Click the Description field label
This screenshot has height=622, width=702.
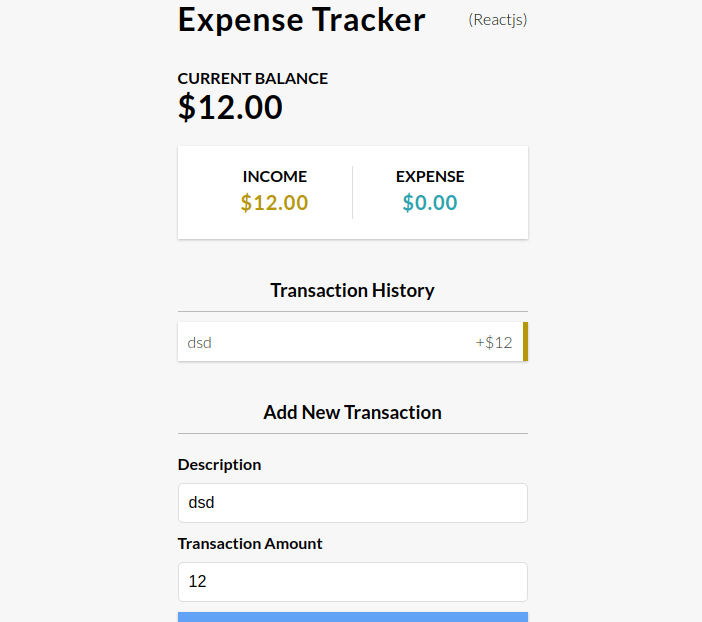pyautogui.click(x=219, y=464)
